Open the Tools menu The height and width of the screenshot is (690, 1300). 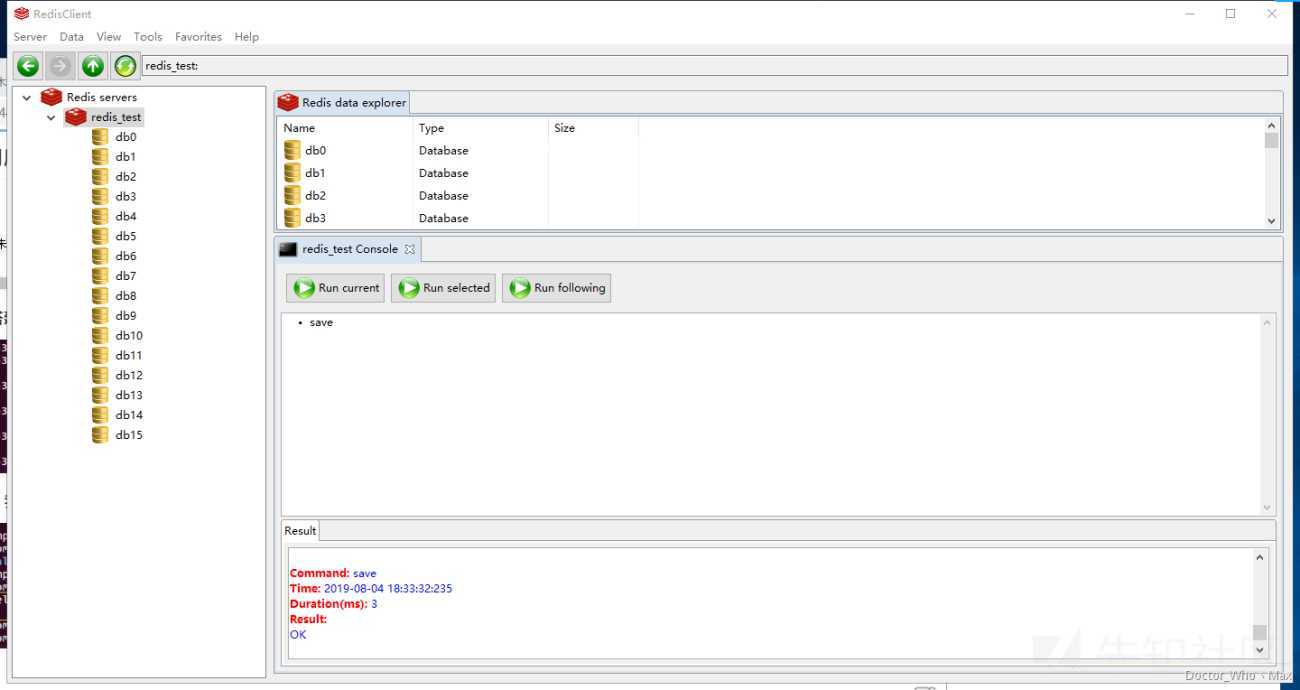[x=148, y=37]
